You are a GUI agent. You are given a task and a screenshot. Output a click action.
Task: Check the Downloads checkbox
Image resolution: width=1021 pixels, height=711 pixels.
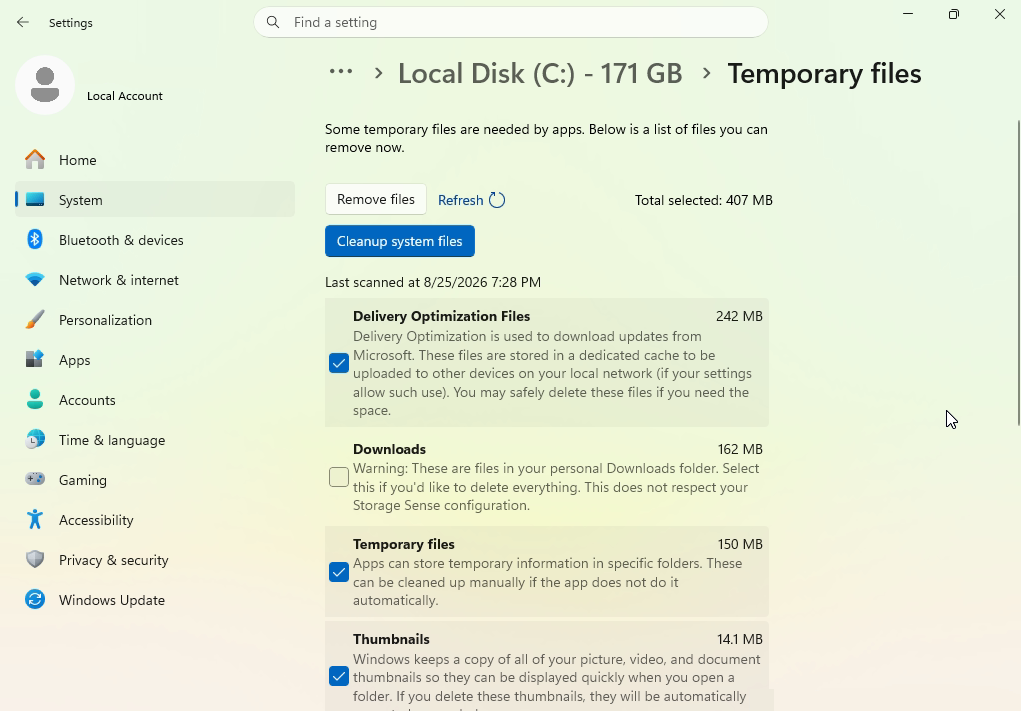tap(339, 477)
